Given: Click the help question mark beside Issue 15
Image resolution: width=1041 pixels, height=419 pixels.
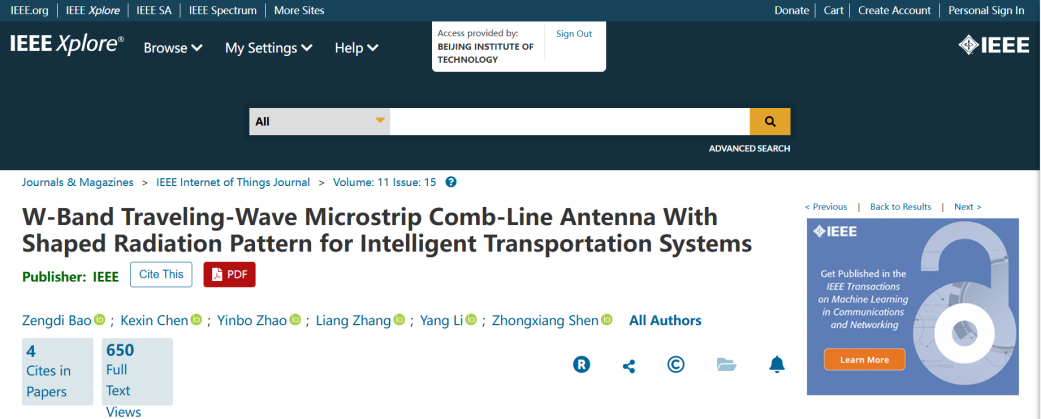Looking at the screenshot, I should pyautogui.click(x=451, y=182).
